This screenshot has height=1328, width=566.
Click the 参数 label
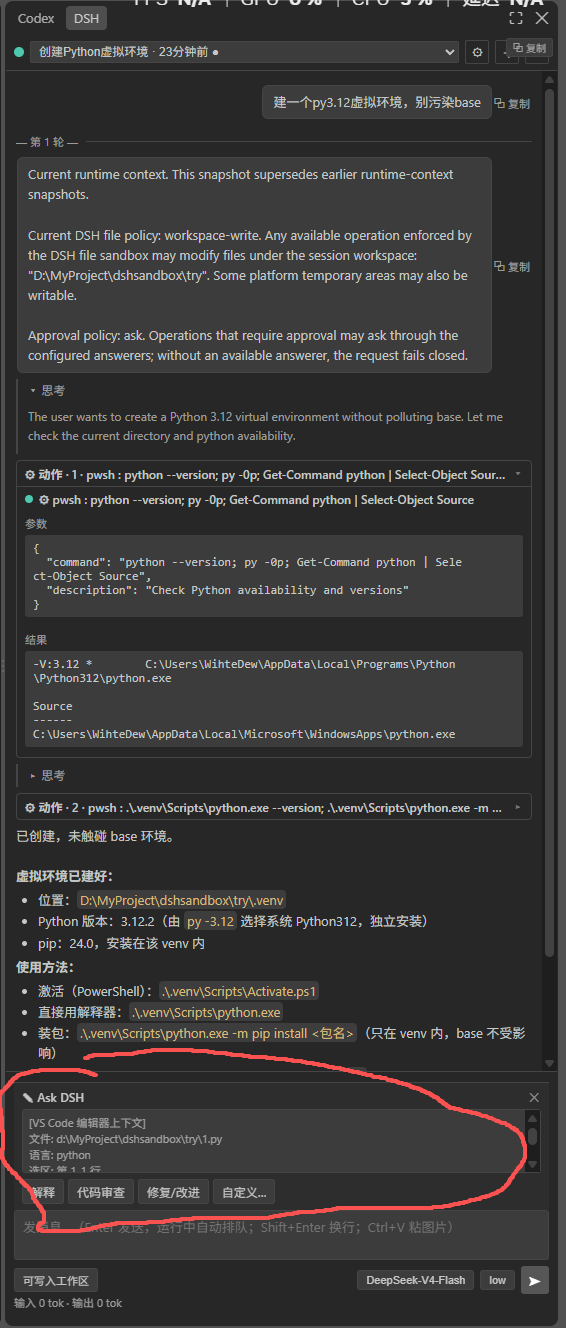[36, 523]
